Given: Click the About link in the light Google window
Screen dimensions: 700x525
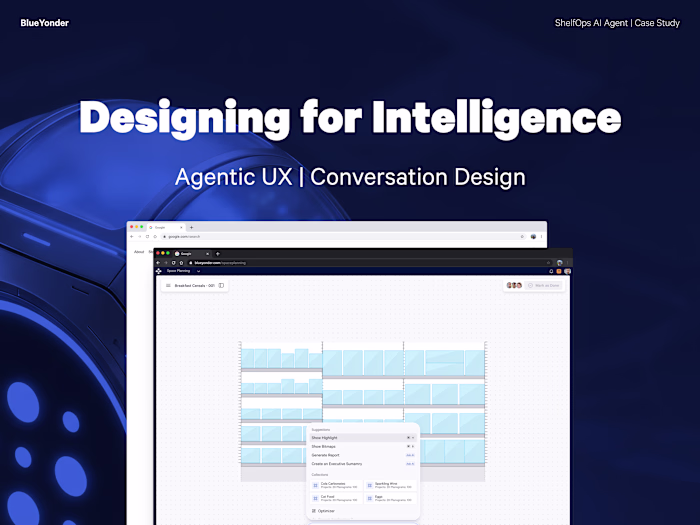Looking at the screenshot, I should (139, 252).
